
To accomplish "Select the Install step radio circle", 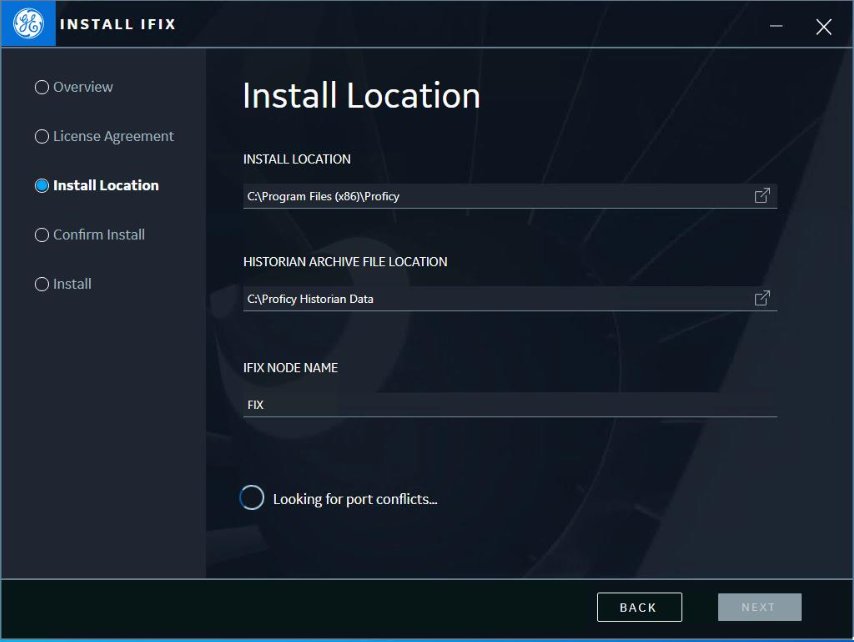I will pyautogui.click(x=42, y=284).
